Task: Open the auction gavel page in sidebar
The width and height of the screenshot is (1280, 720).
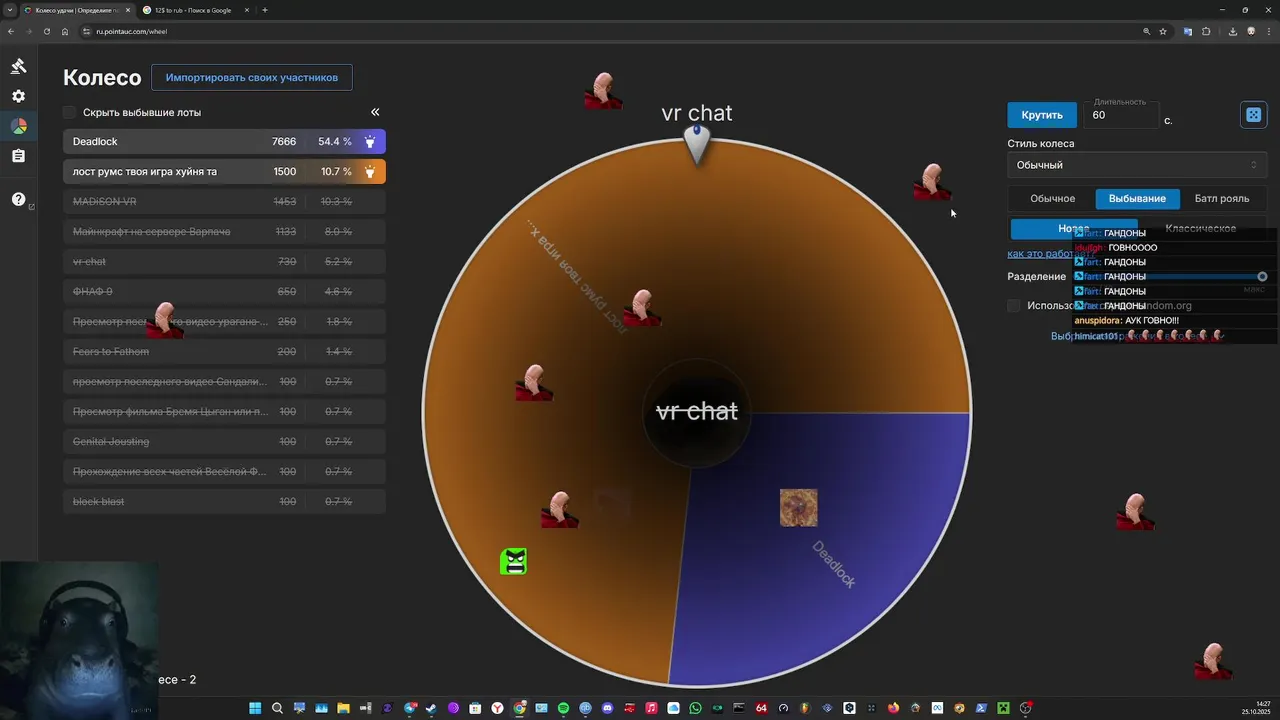Action: [x=18, y=66]
